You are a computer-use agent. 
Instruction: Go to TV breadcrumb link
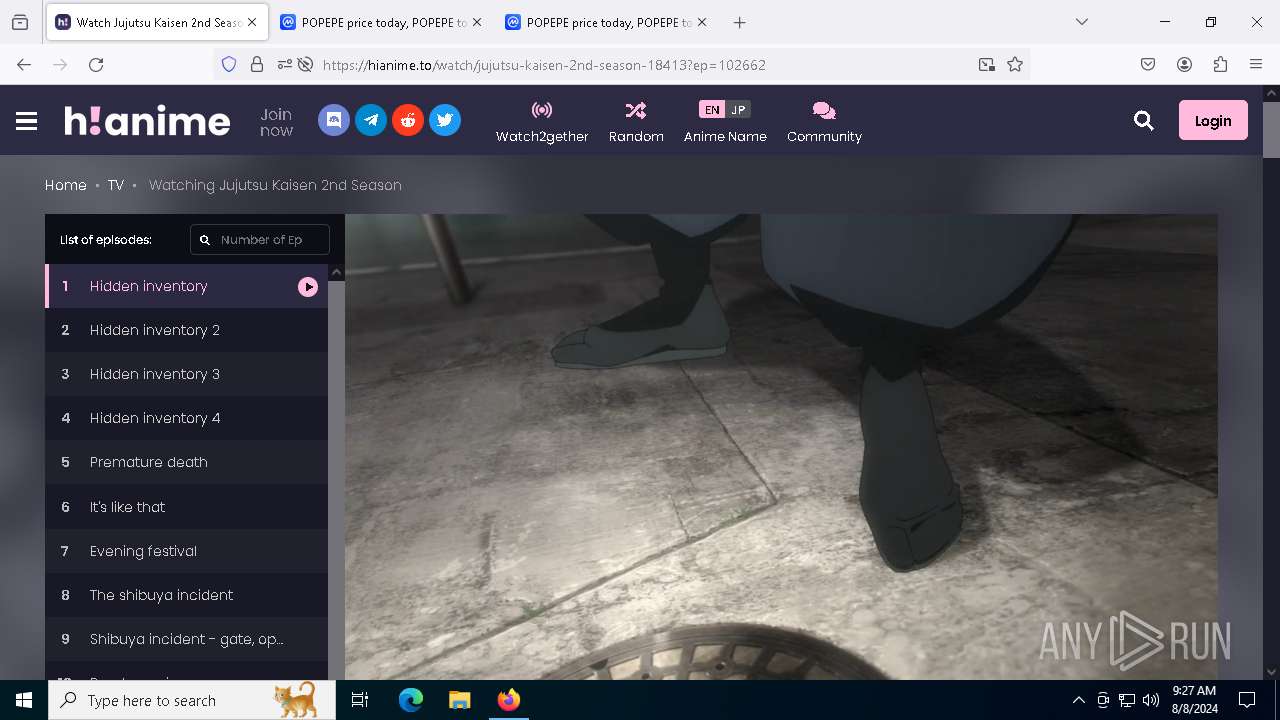tap(116, 185)
